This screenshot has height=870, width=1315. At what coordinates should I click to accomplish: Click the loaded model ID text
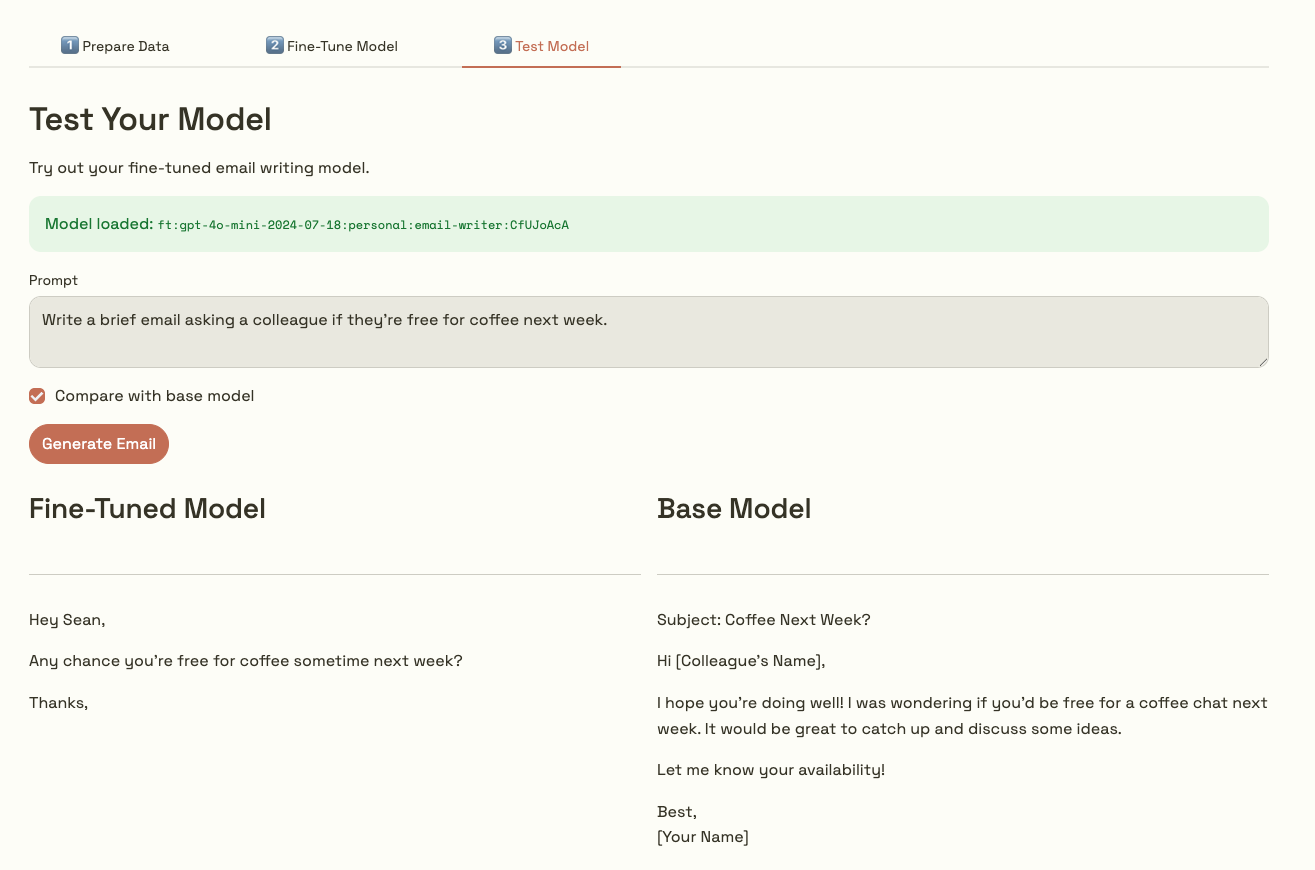click(363, 225)
